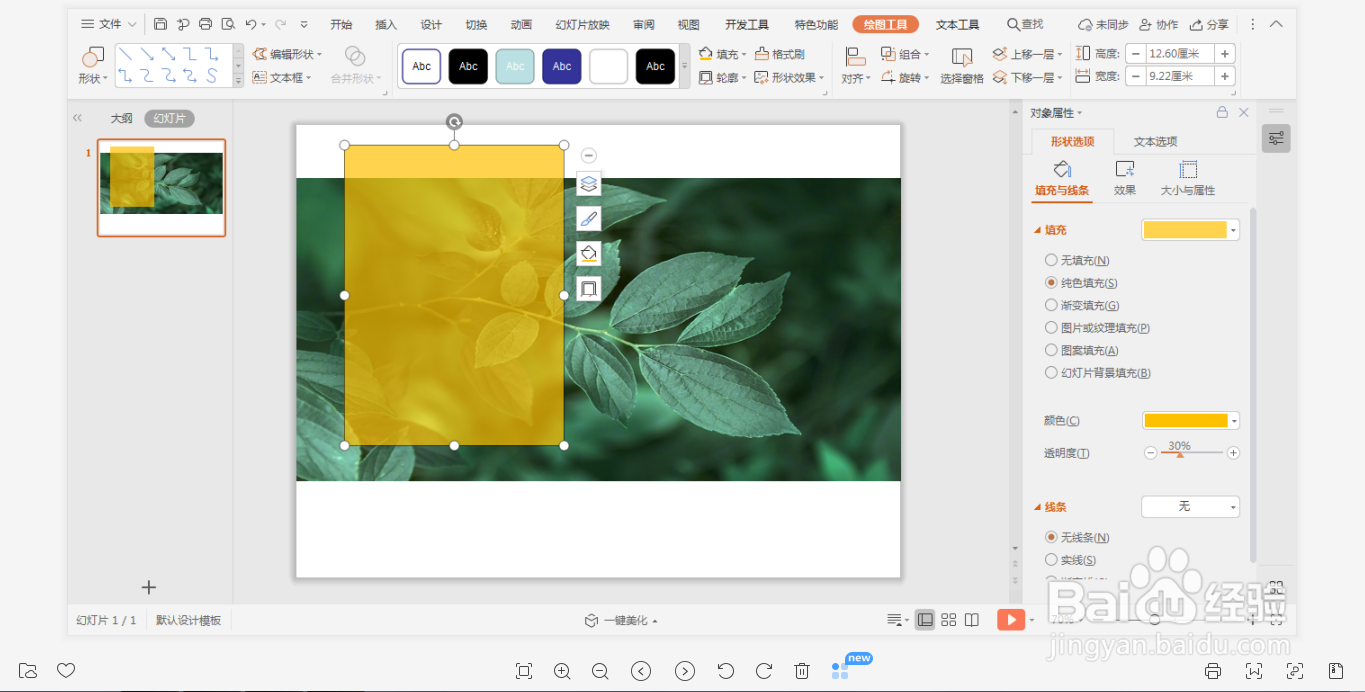Select Picture or texture fill option
The image size is (1365, 692).
(1051, 327)
